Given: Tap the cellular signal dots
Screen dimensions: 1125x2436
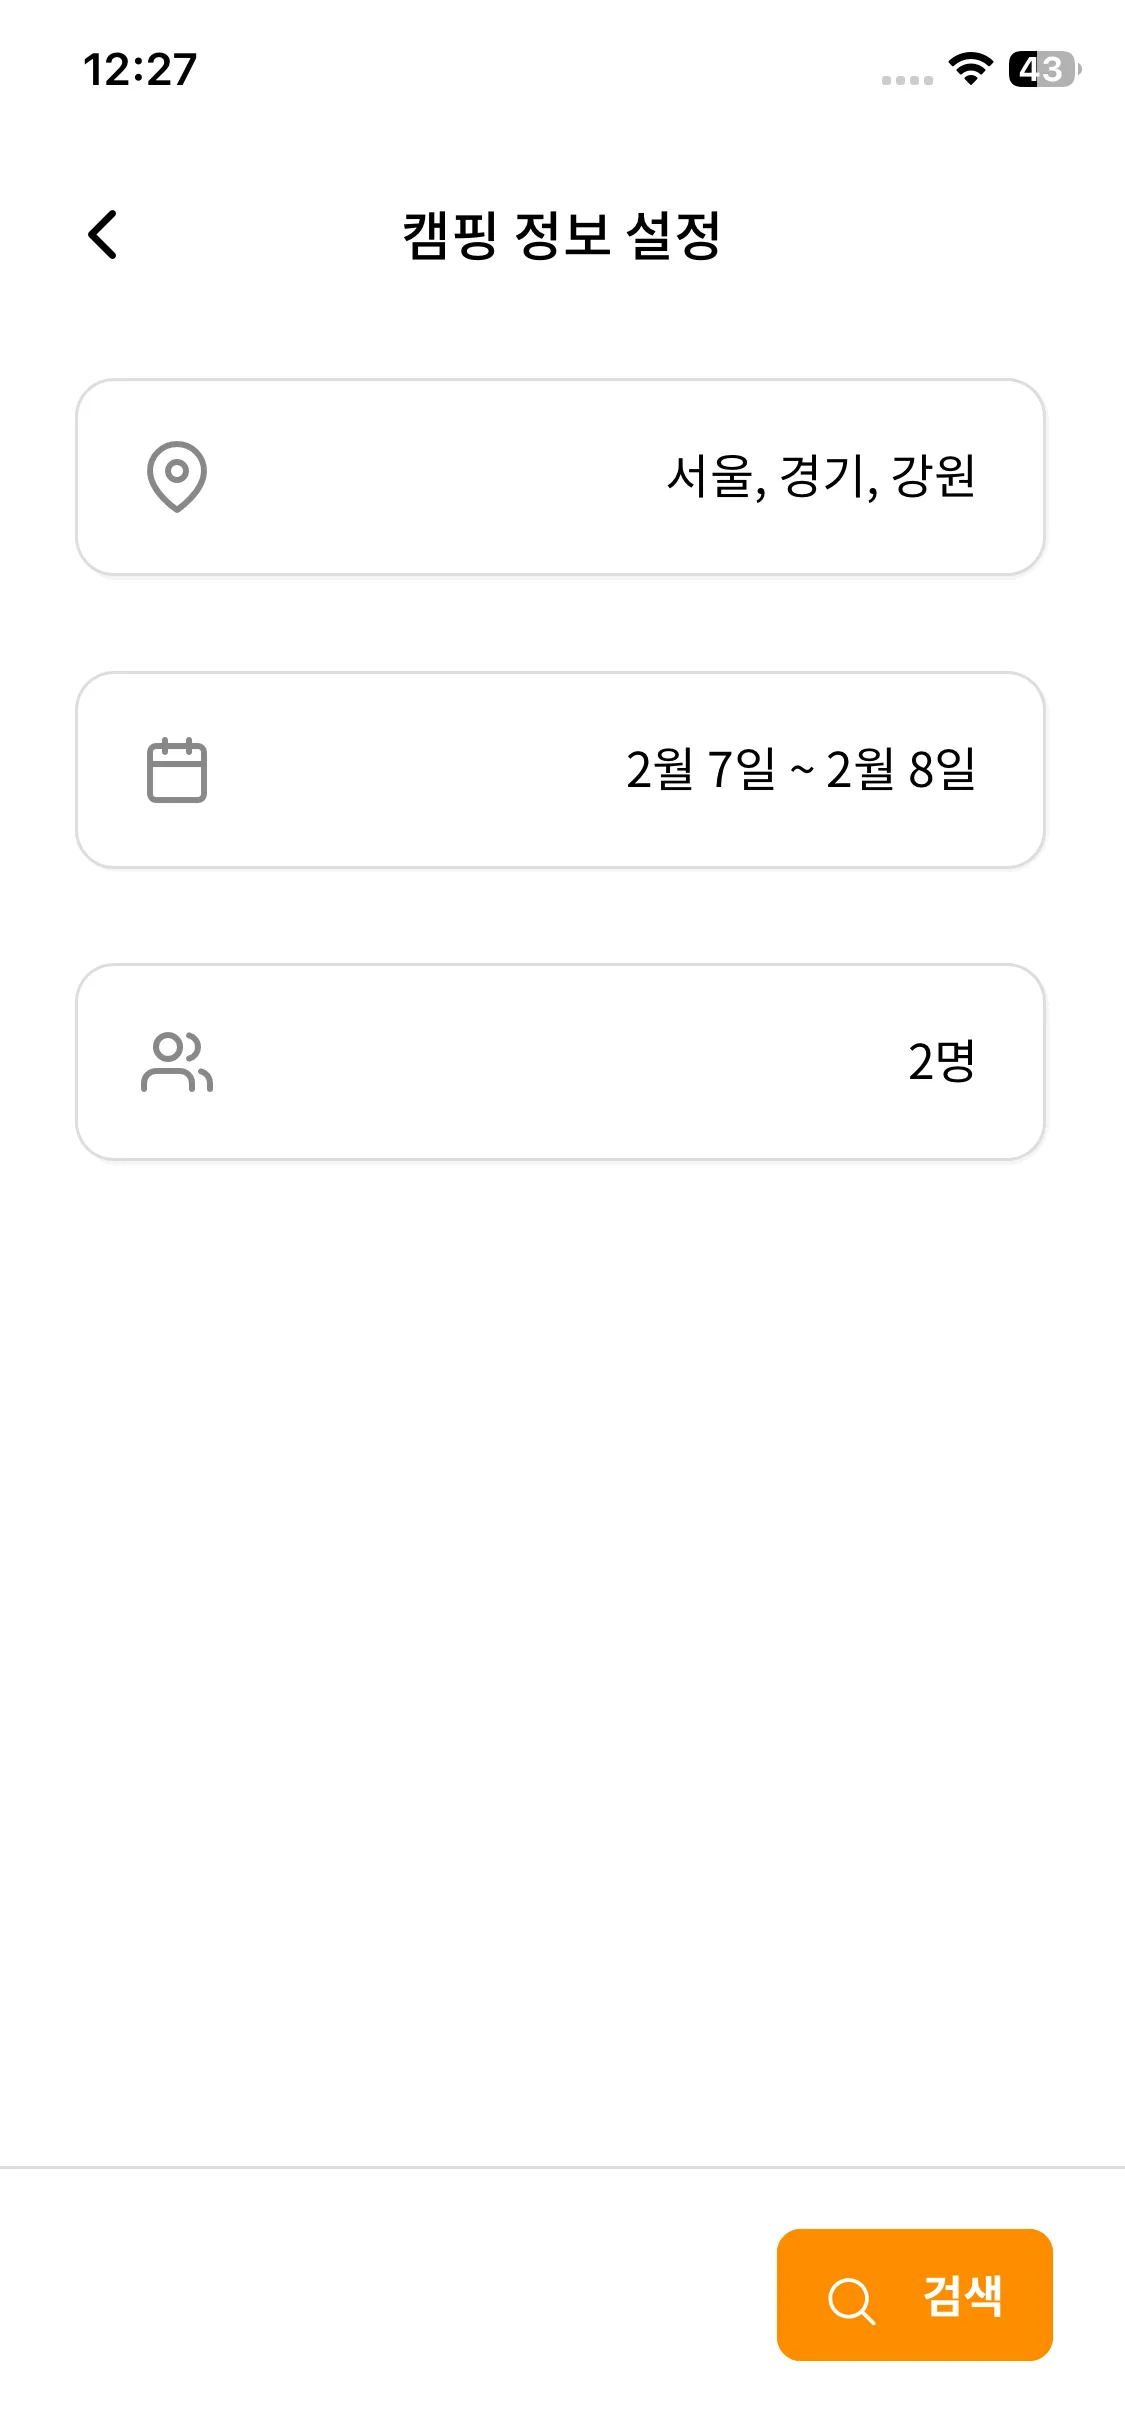Looking at the screenshot, I should pos(907,80).
